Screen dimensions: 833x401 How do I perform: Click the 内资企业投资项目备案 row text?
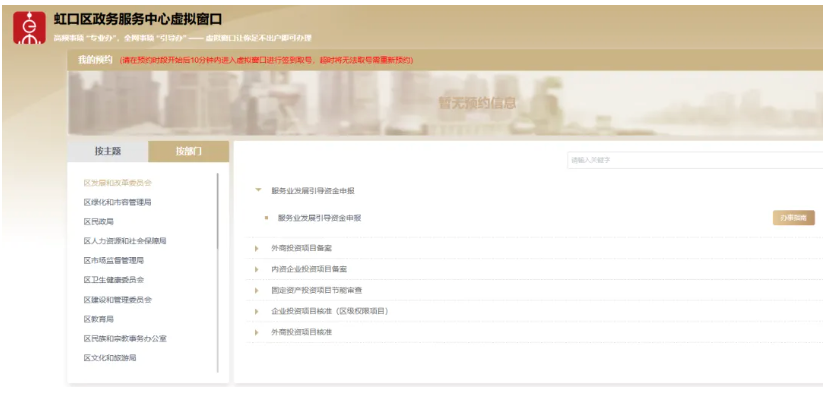click(x=309, y=269)
